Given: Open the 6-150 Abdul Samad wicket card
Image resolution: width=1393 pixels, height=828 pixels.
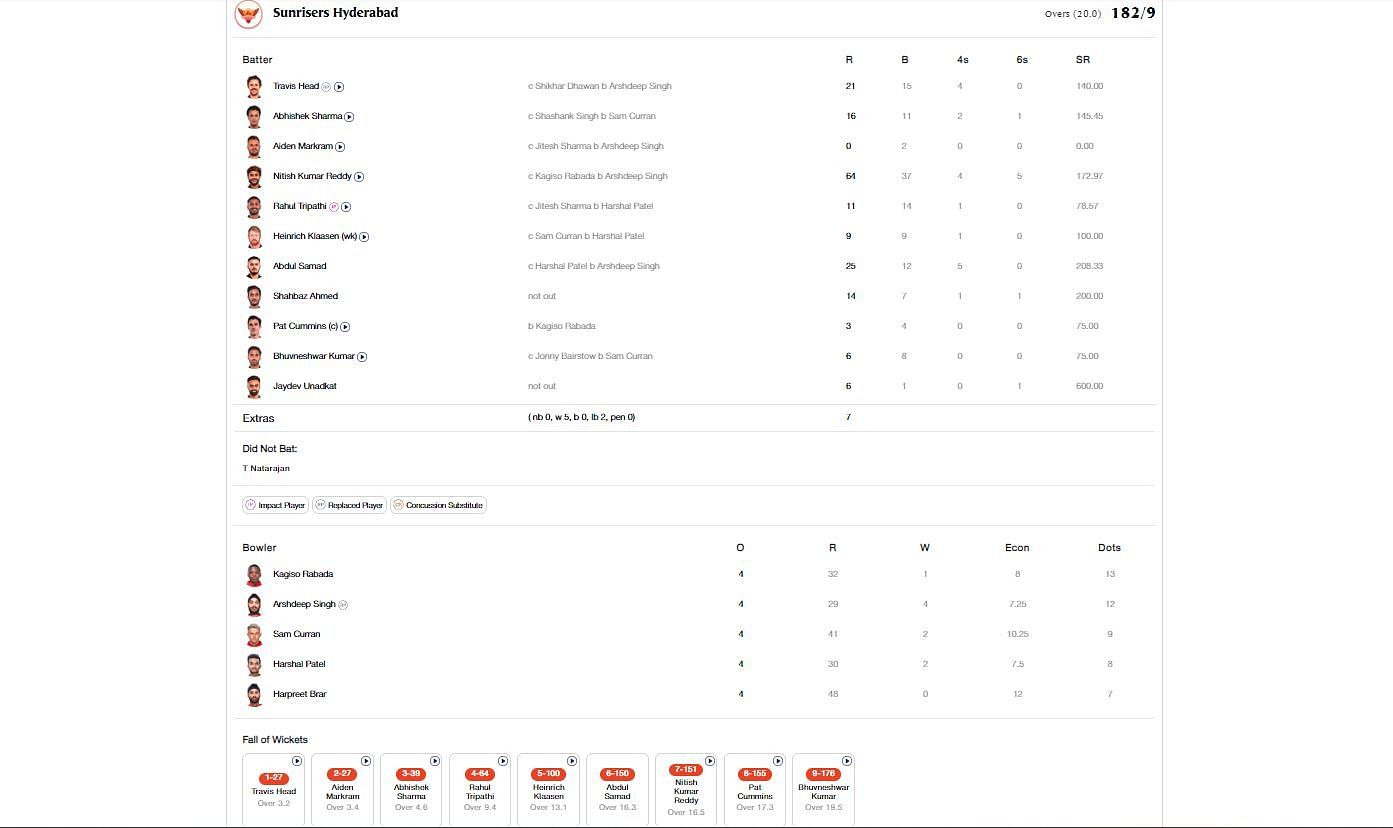Looking at the screenshot, I should (x=617, y=790).
